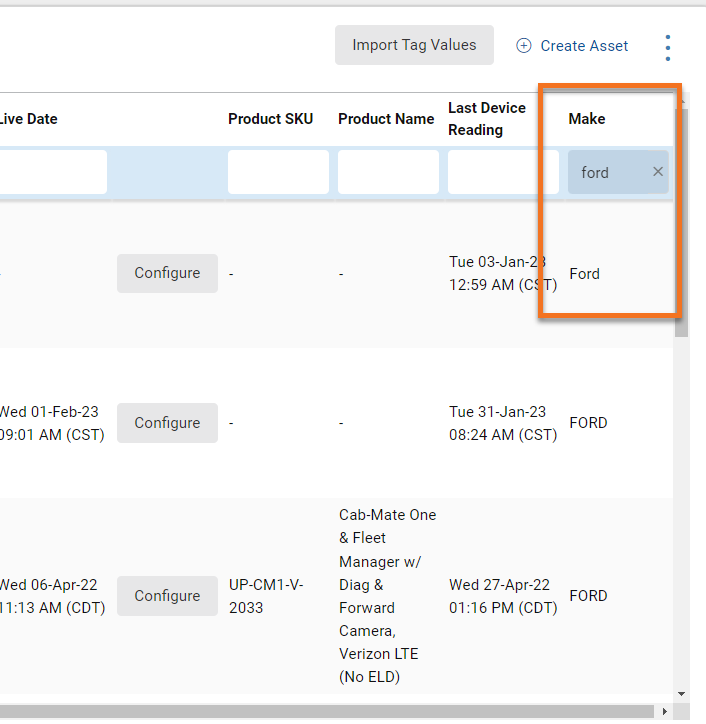Sort by the Product SKU column header
706x724 pixels.
271,119
